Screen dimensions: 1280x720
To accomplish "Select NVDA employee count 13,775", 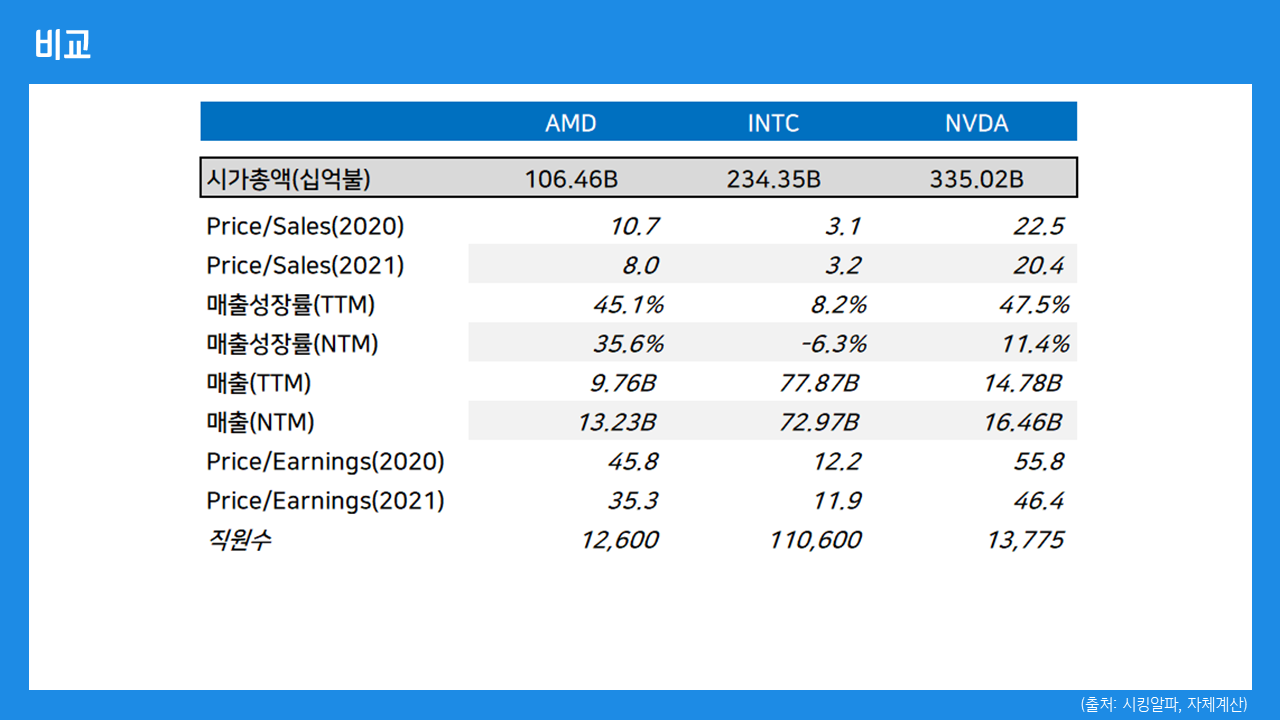I will coord(1023,540).
